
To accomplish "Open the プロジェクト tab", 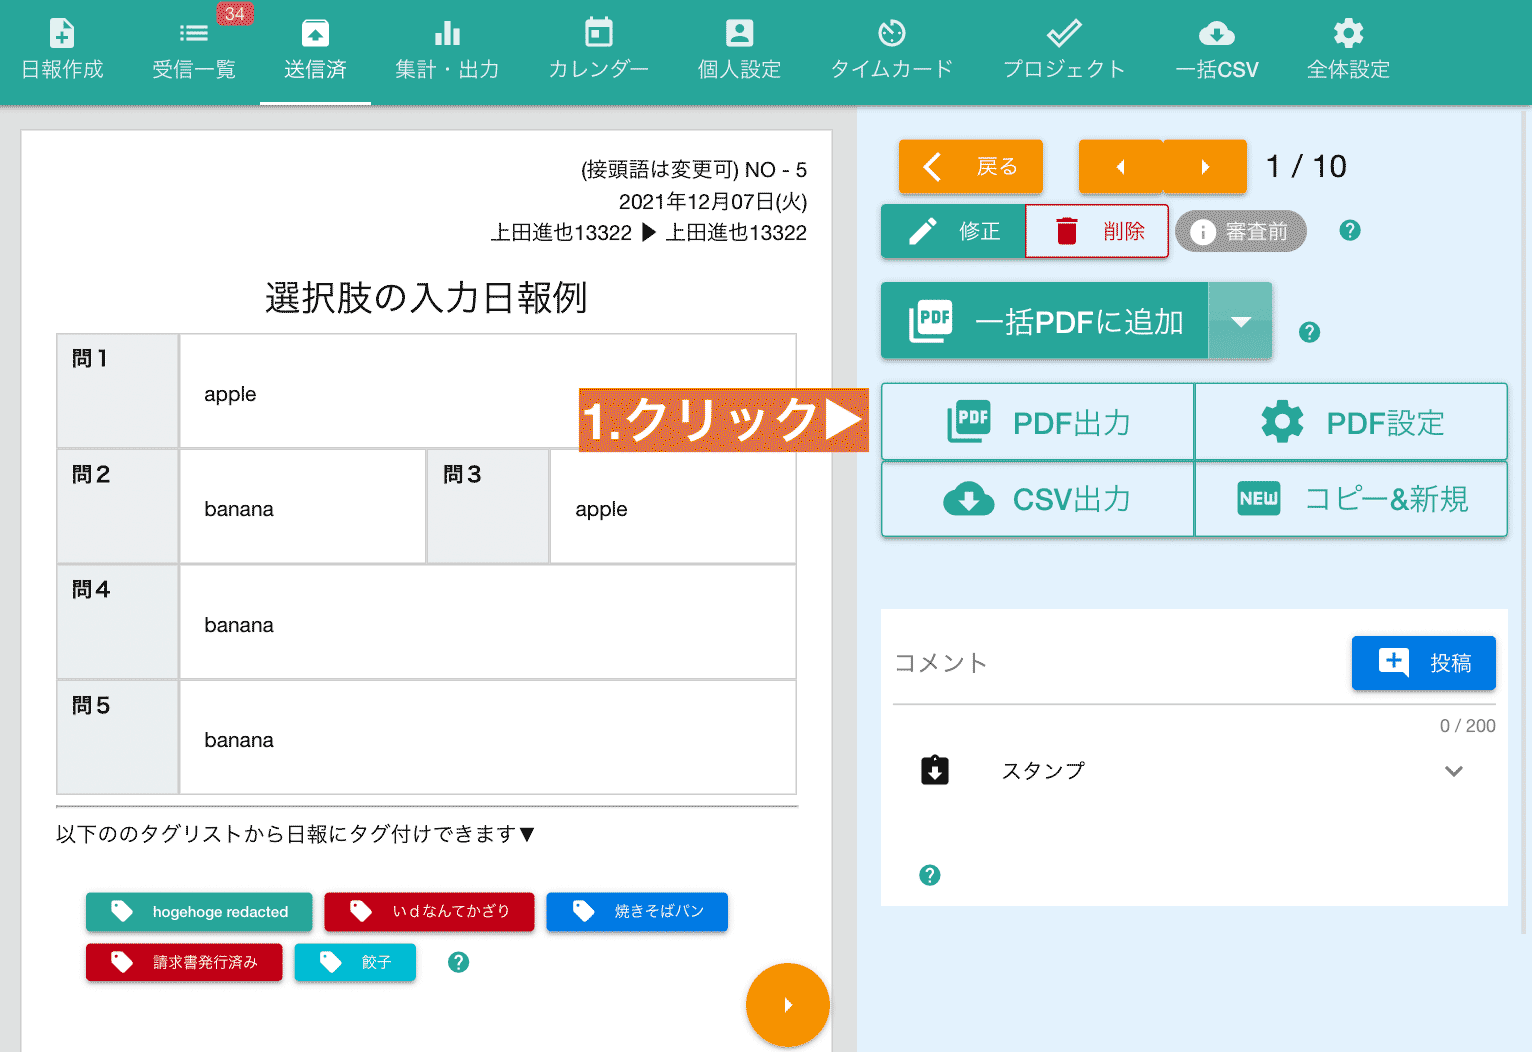I will pyautogui.click(x=1064, y=50).
